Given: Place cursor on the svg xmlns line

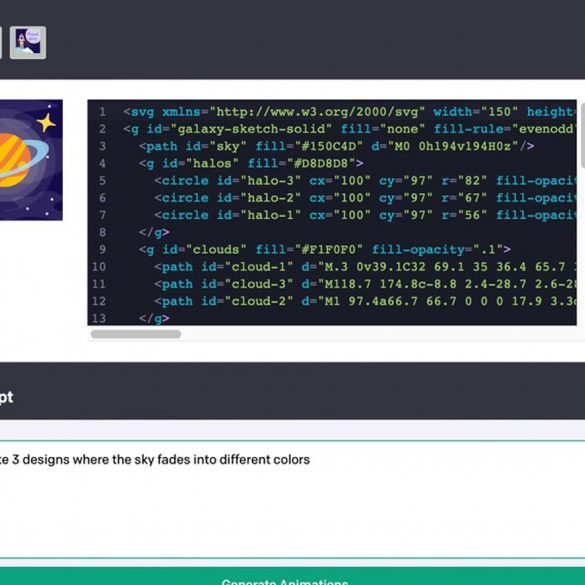Looking at the screenshot, I should coord(350,112).
